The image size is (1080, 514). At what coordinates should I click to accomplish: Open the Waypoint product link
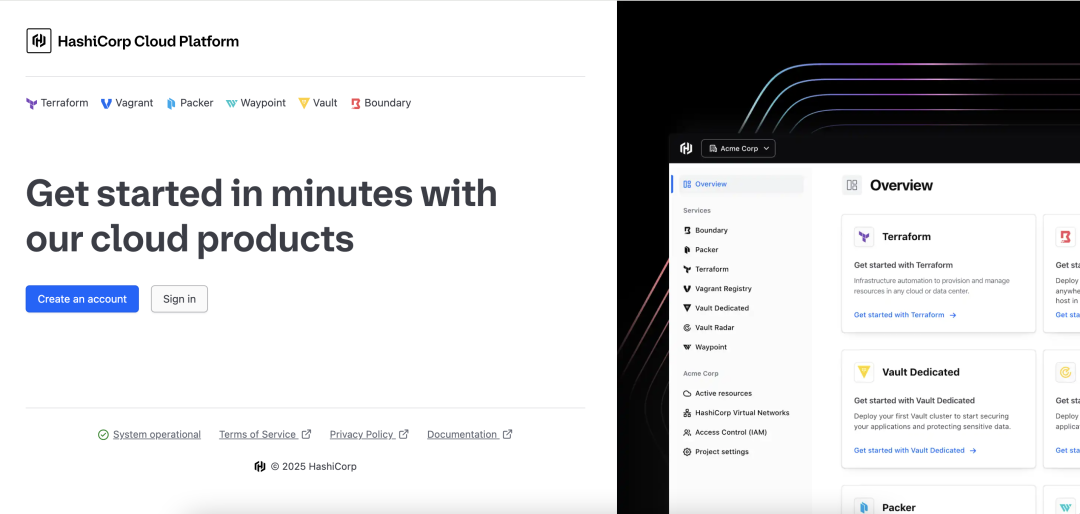[x=256, y=103]
